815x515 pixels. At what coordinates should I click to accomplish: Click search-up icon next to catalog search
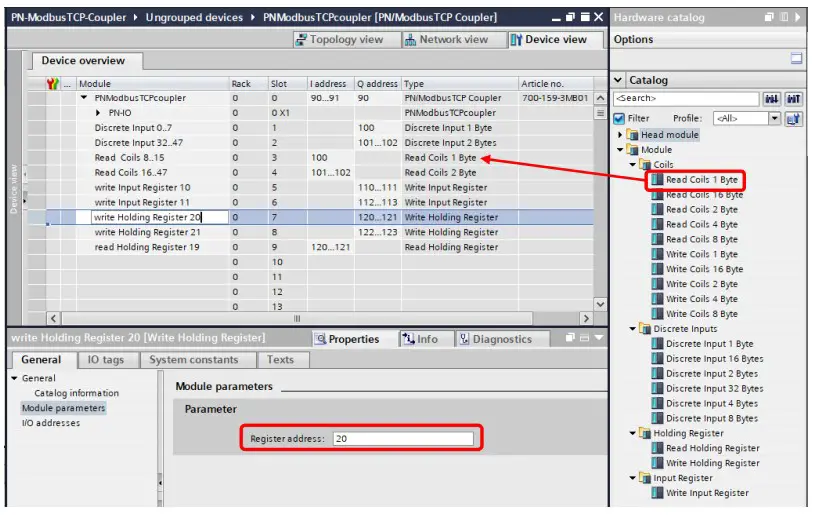pos(793,99)
